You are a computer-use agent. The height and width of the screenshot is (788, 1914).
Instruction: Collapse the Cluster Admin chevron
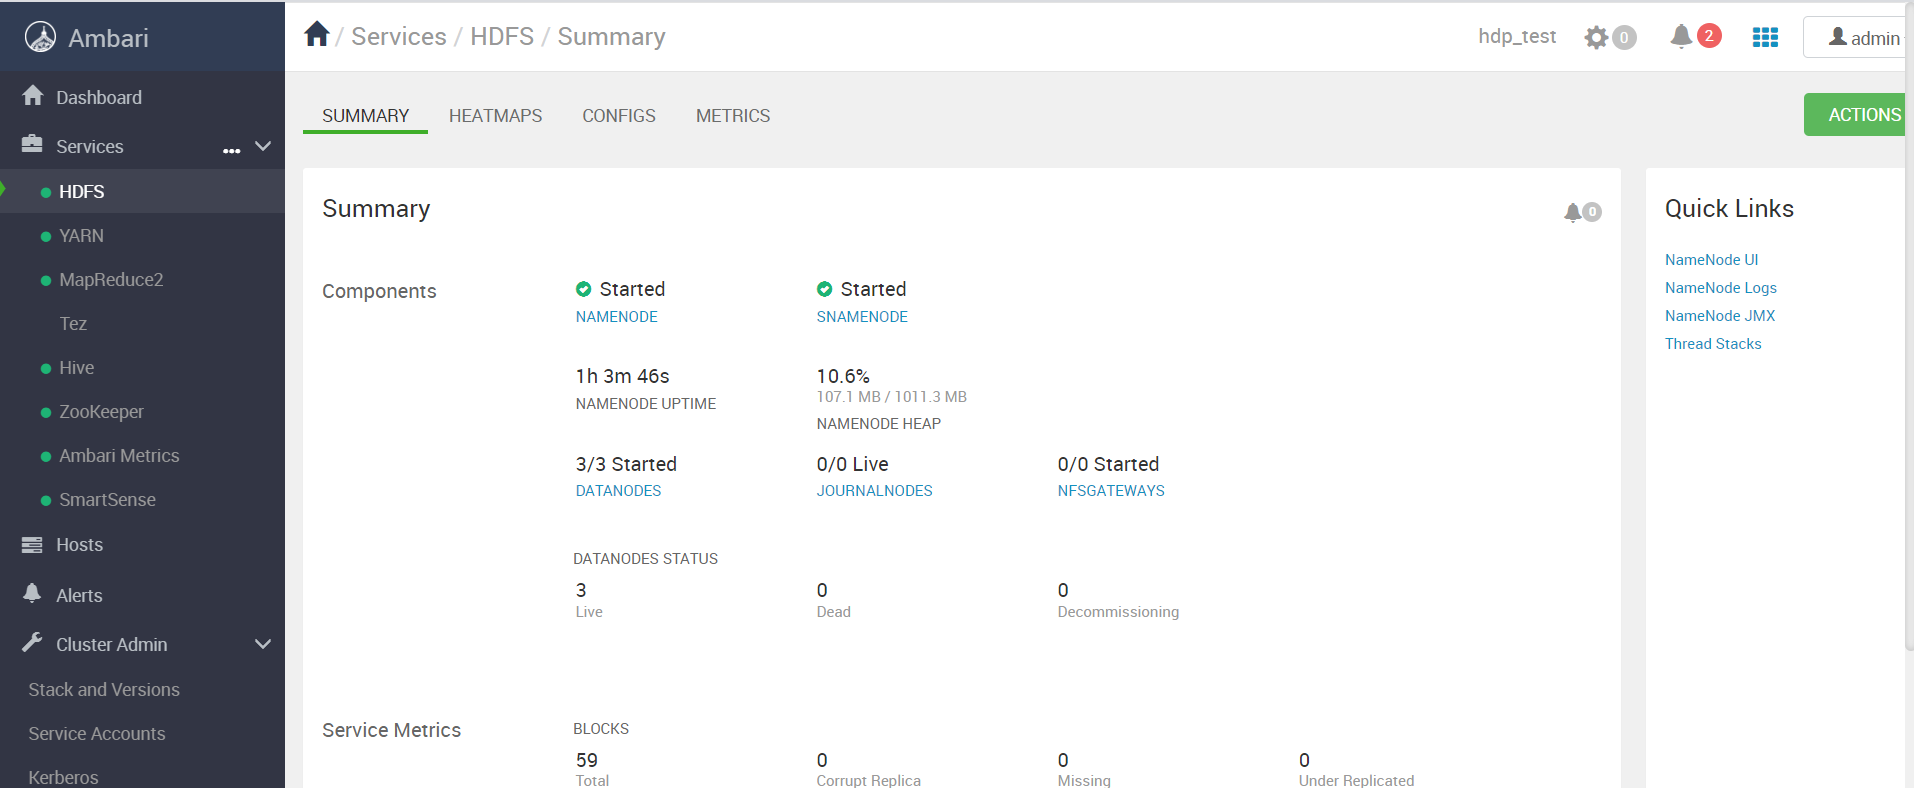[x=263, y=644]
